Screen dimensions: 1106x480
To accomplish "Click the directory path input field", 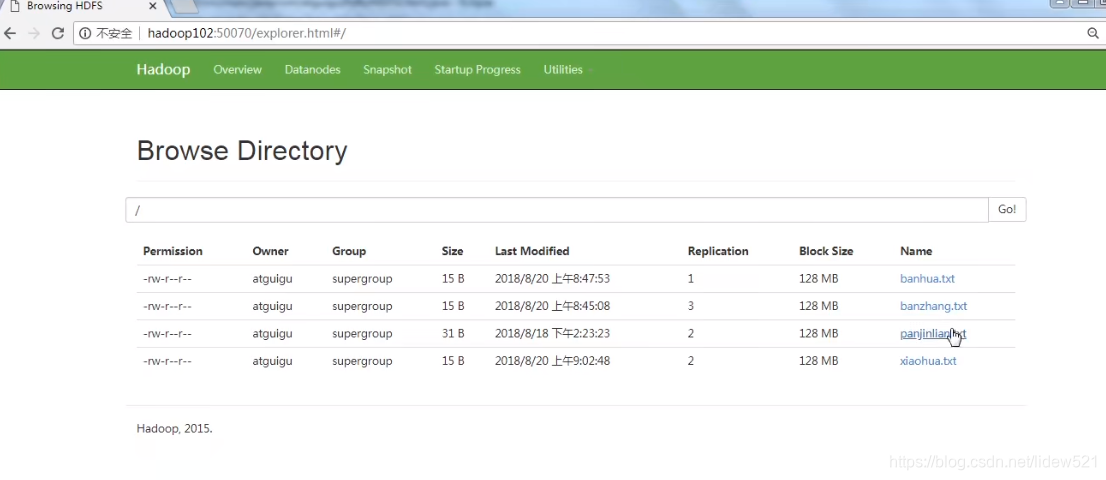I will [557, 210].
